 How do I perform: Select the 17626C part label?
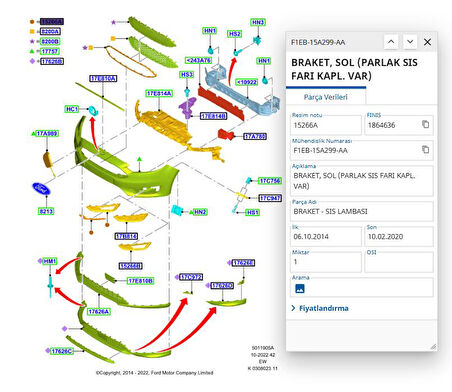point(62,351)
